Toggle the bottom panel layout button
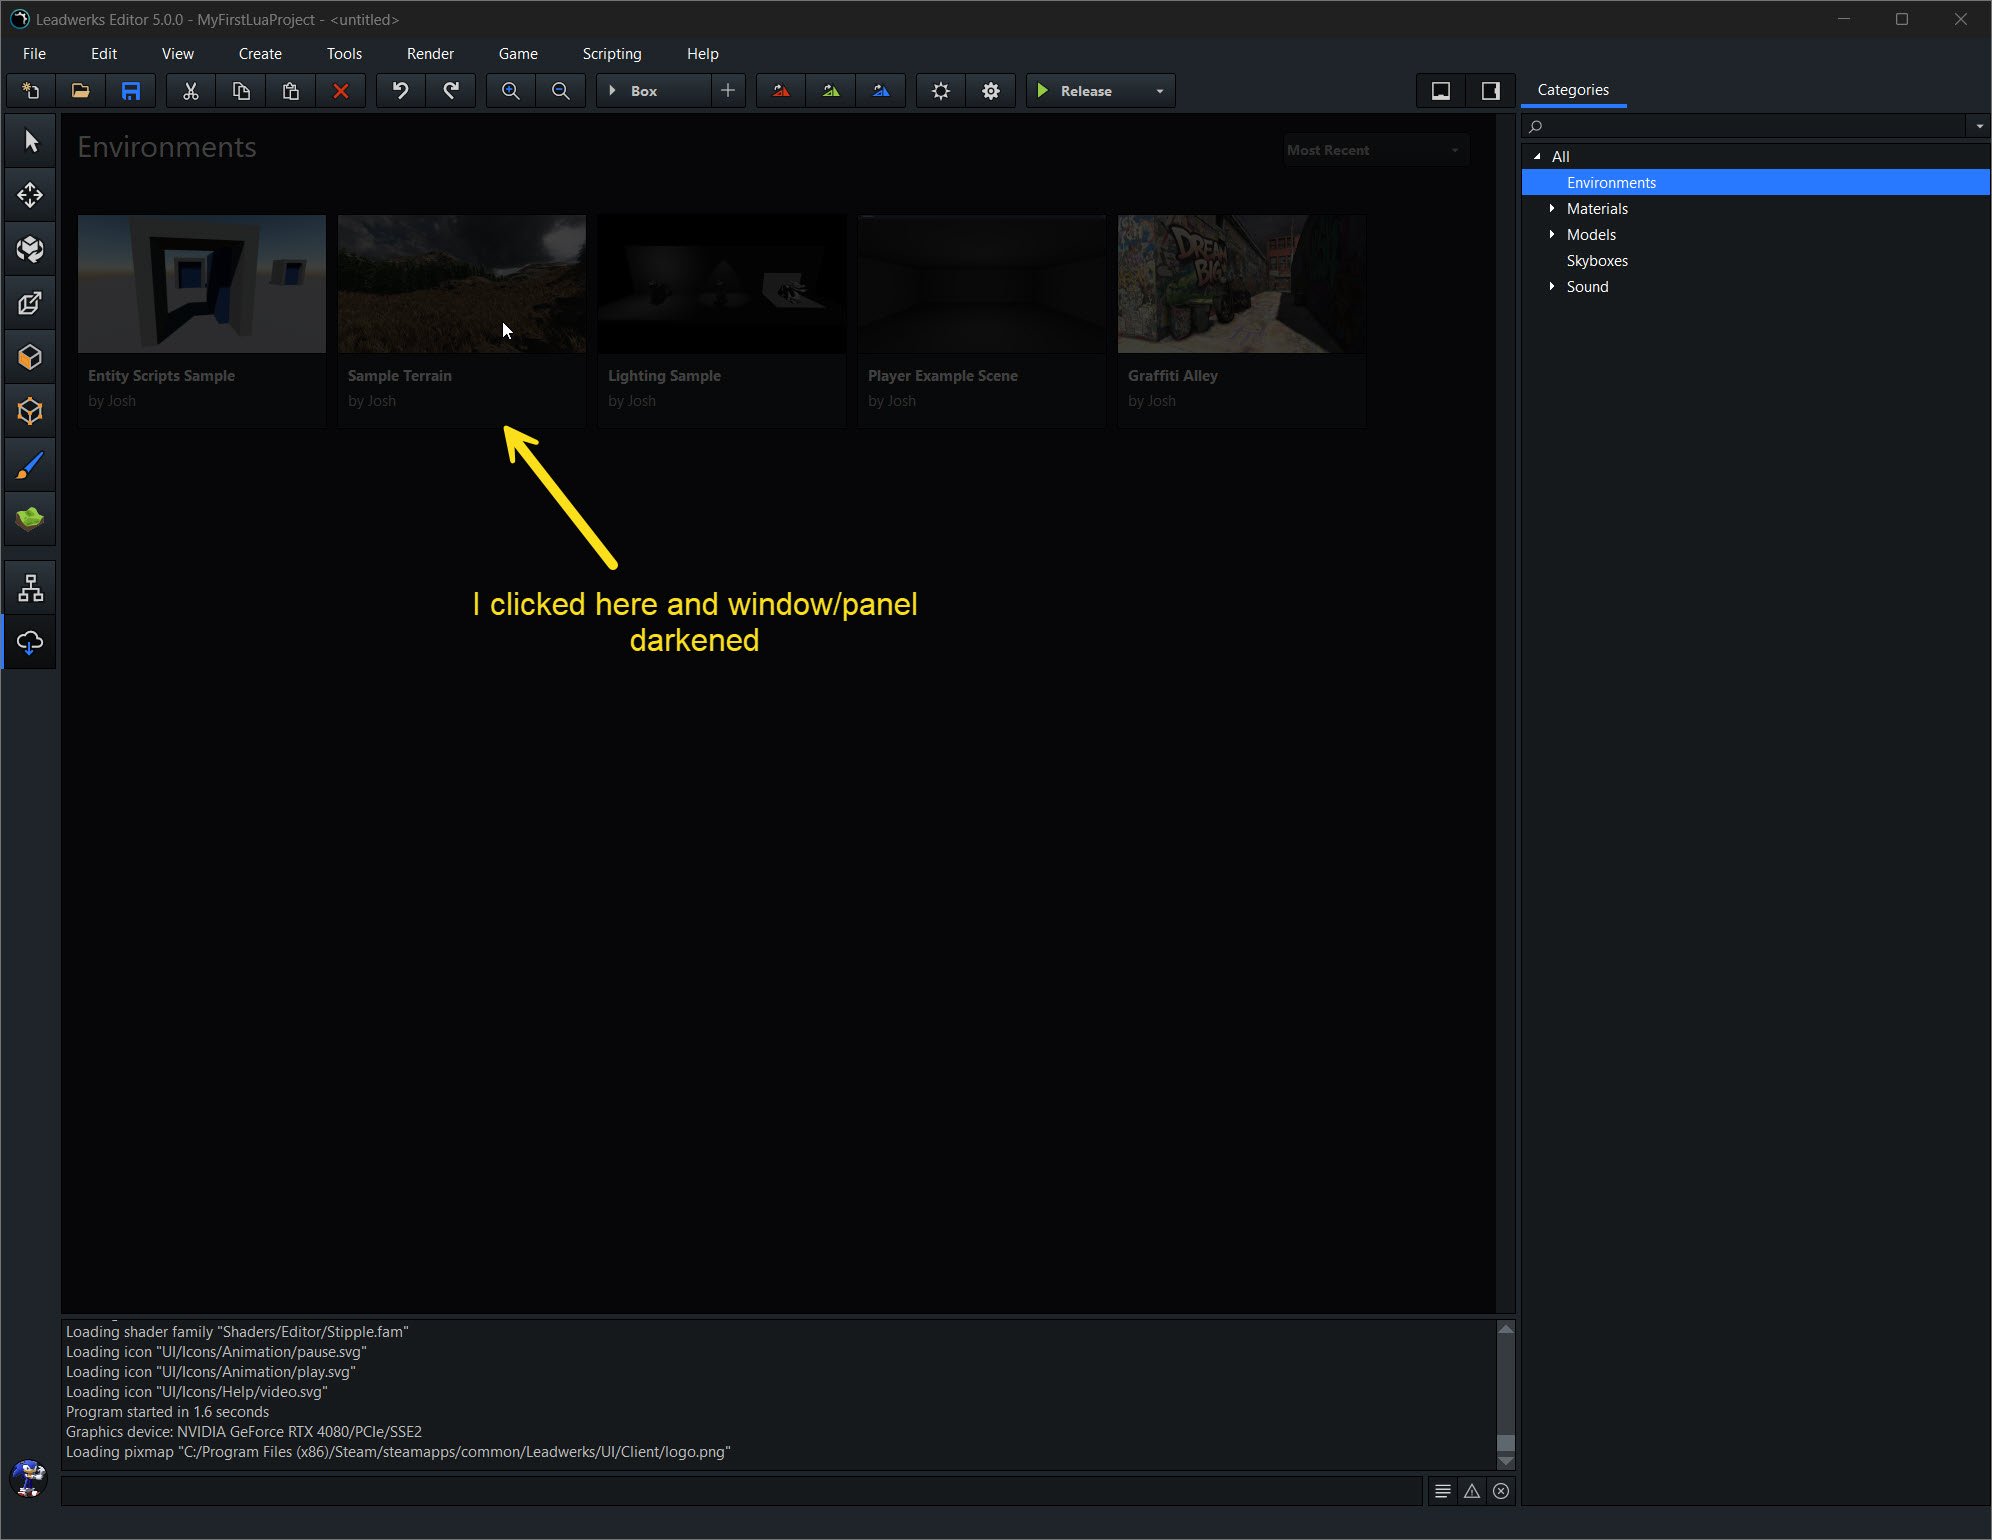 click(1441, 91)
